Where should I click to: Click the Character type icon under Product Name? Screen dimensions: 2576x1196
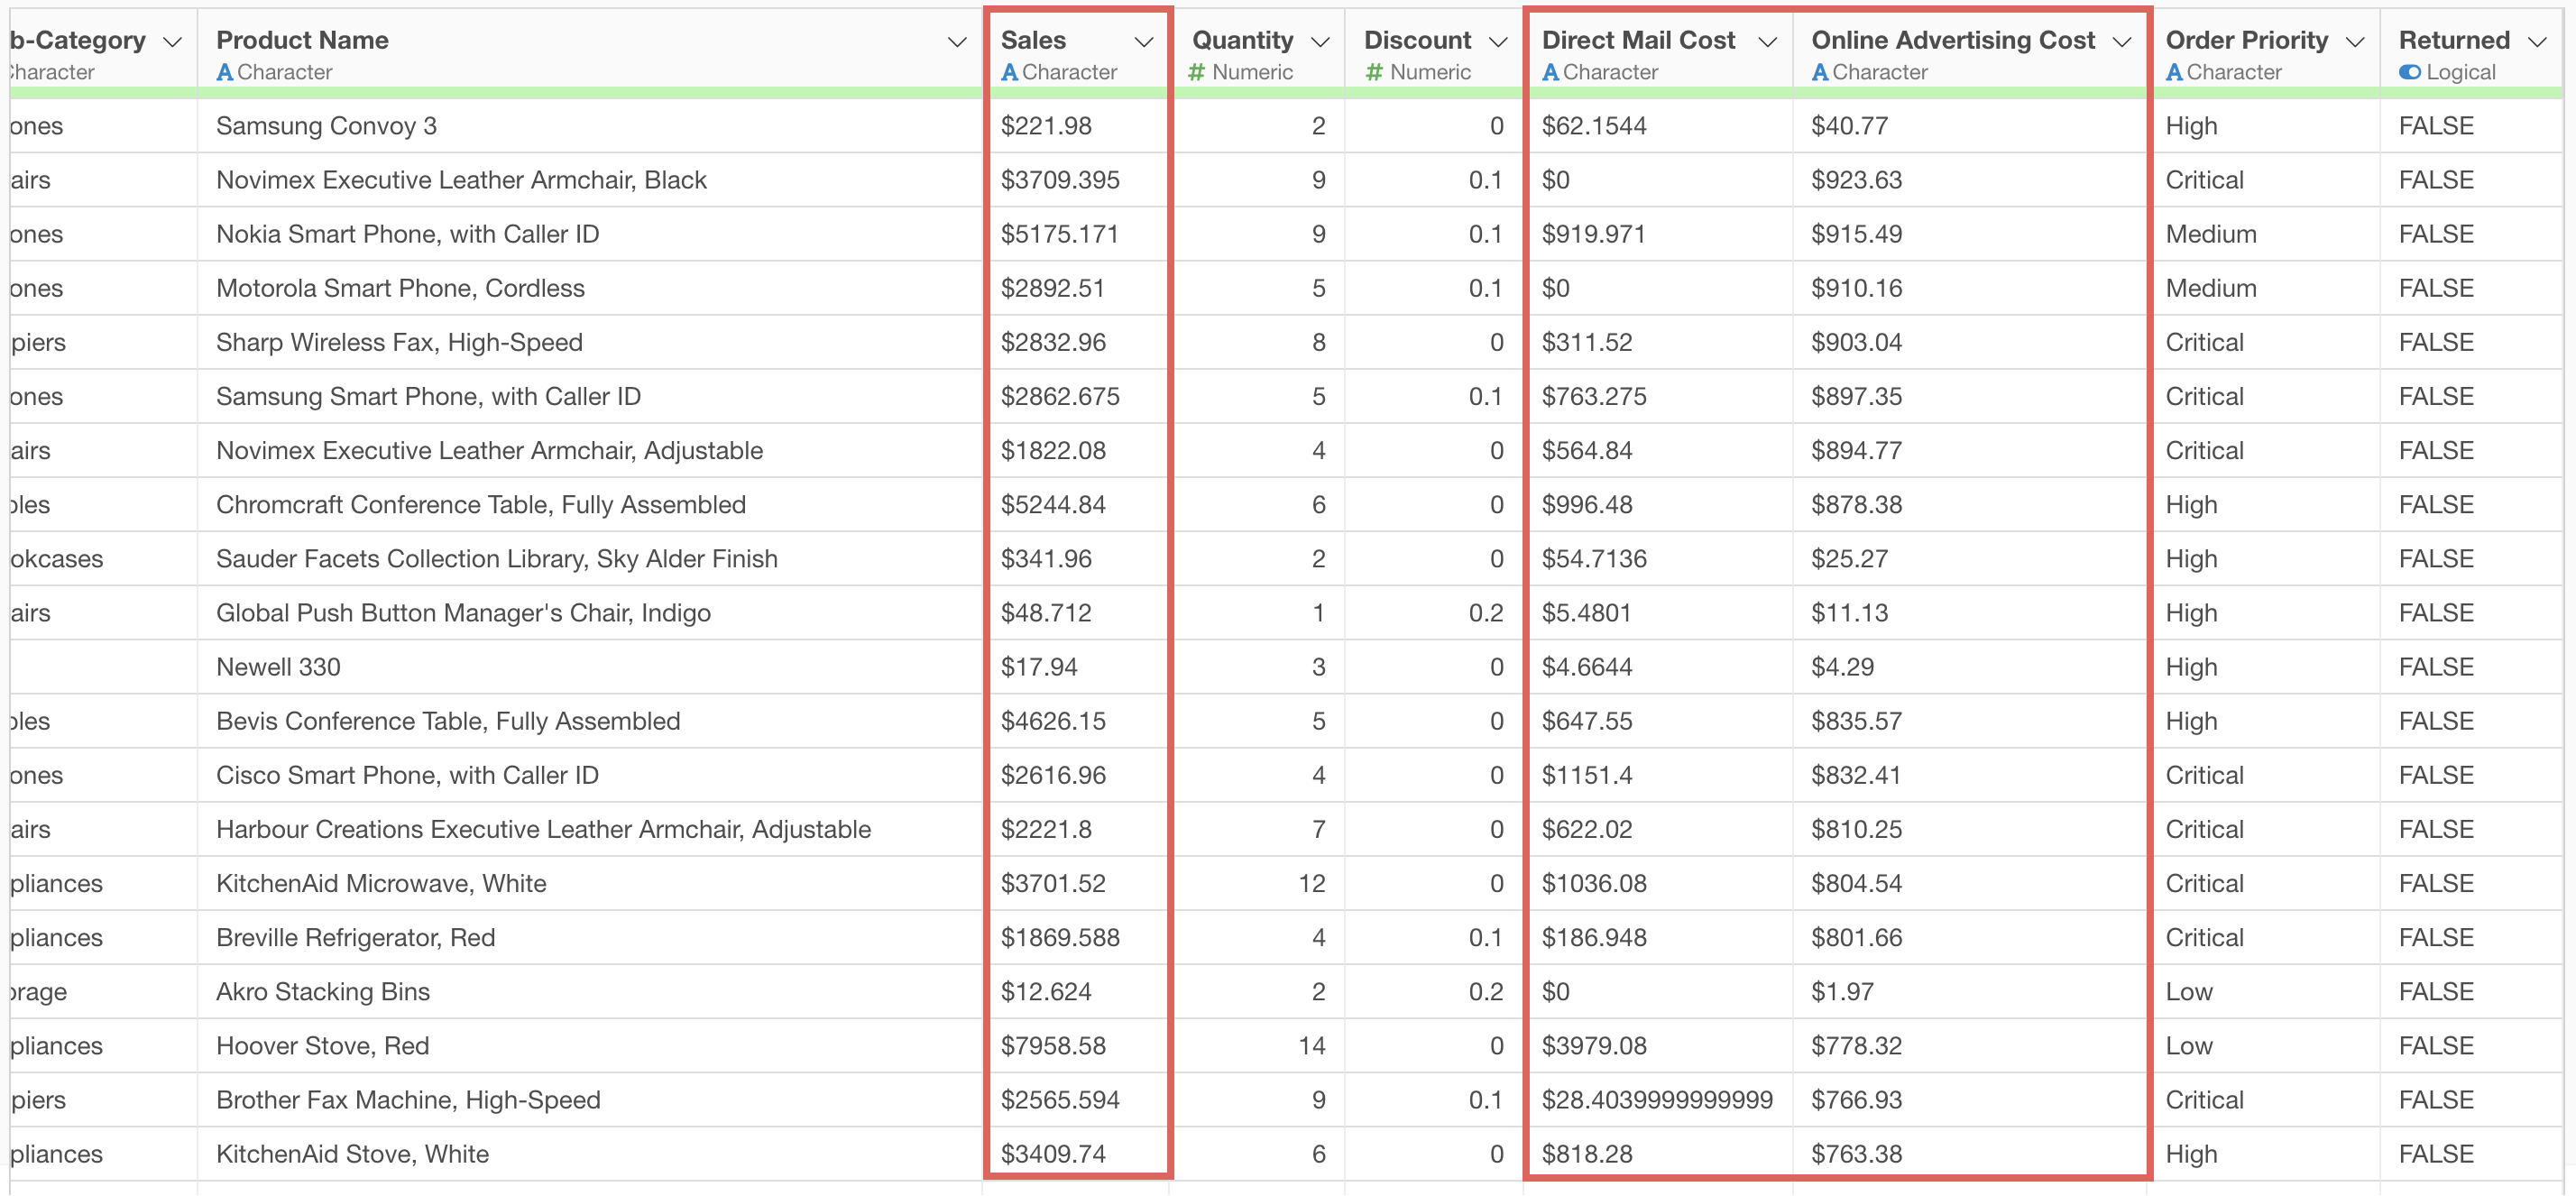(225, 72)
